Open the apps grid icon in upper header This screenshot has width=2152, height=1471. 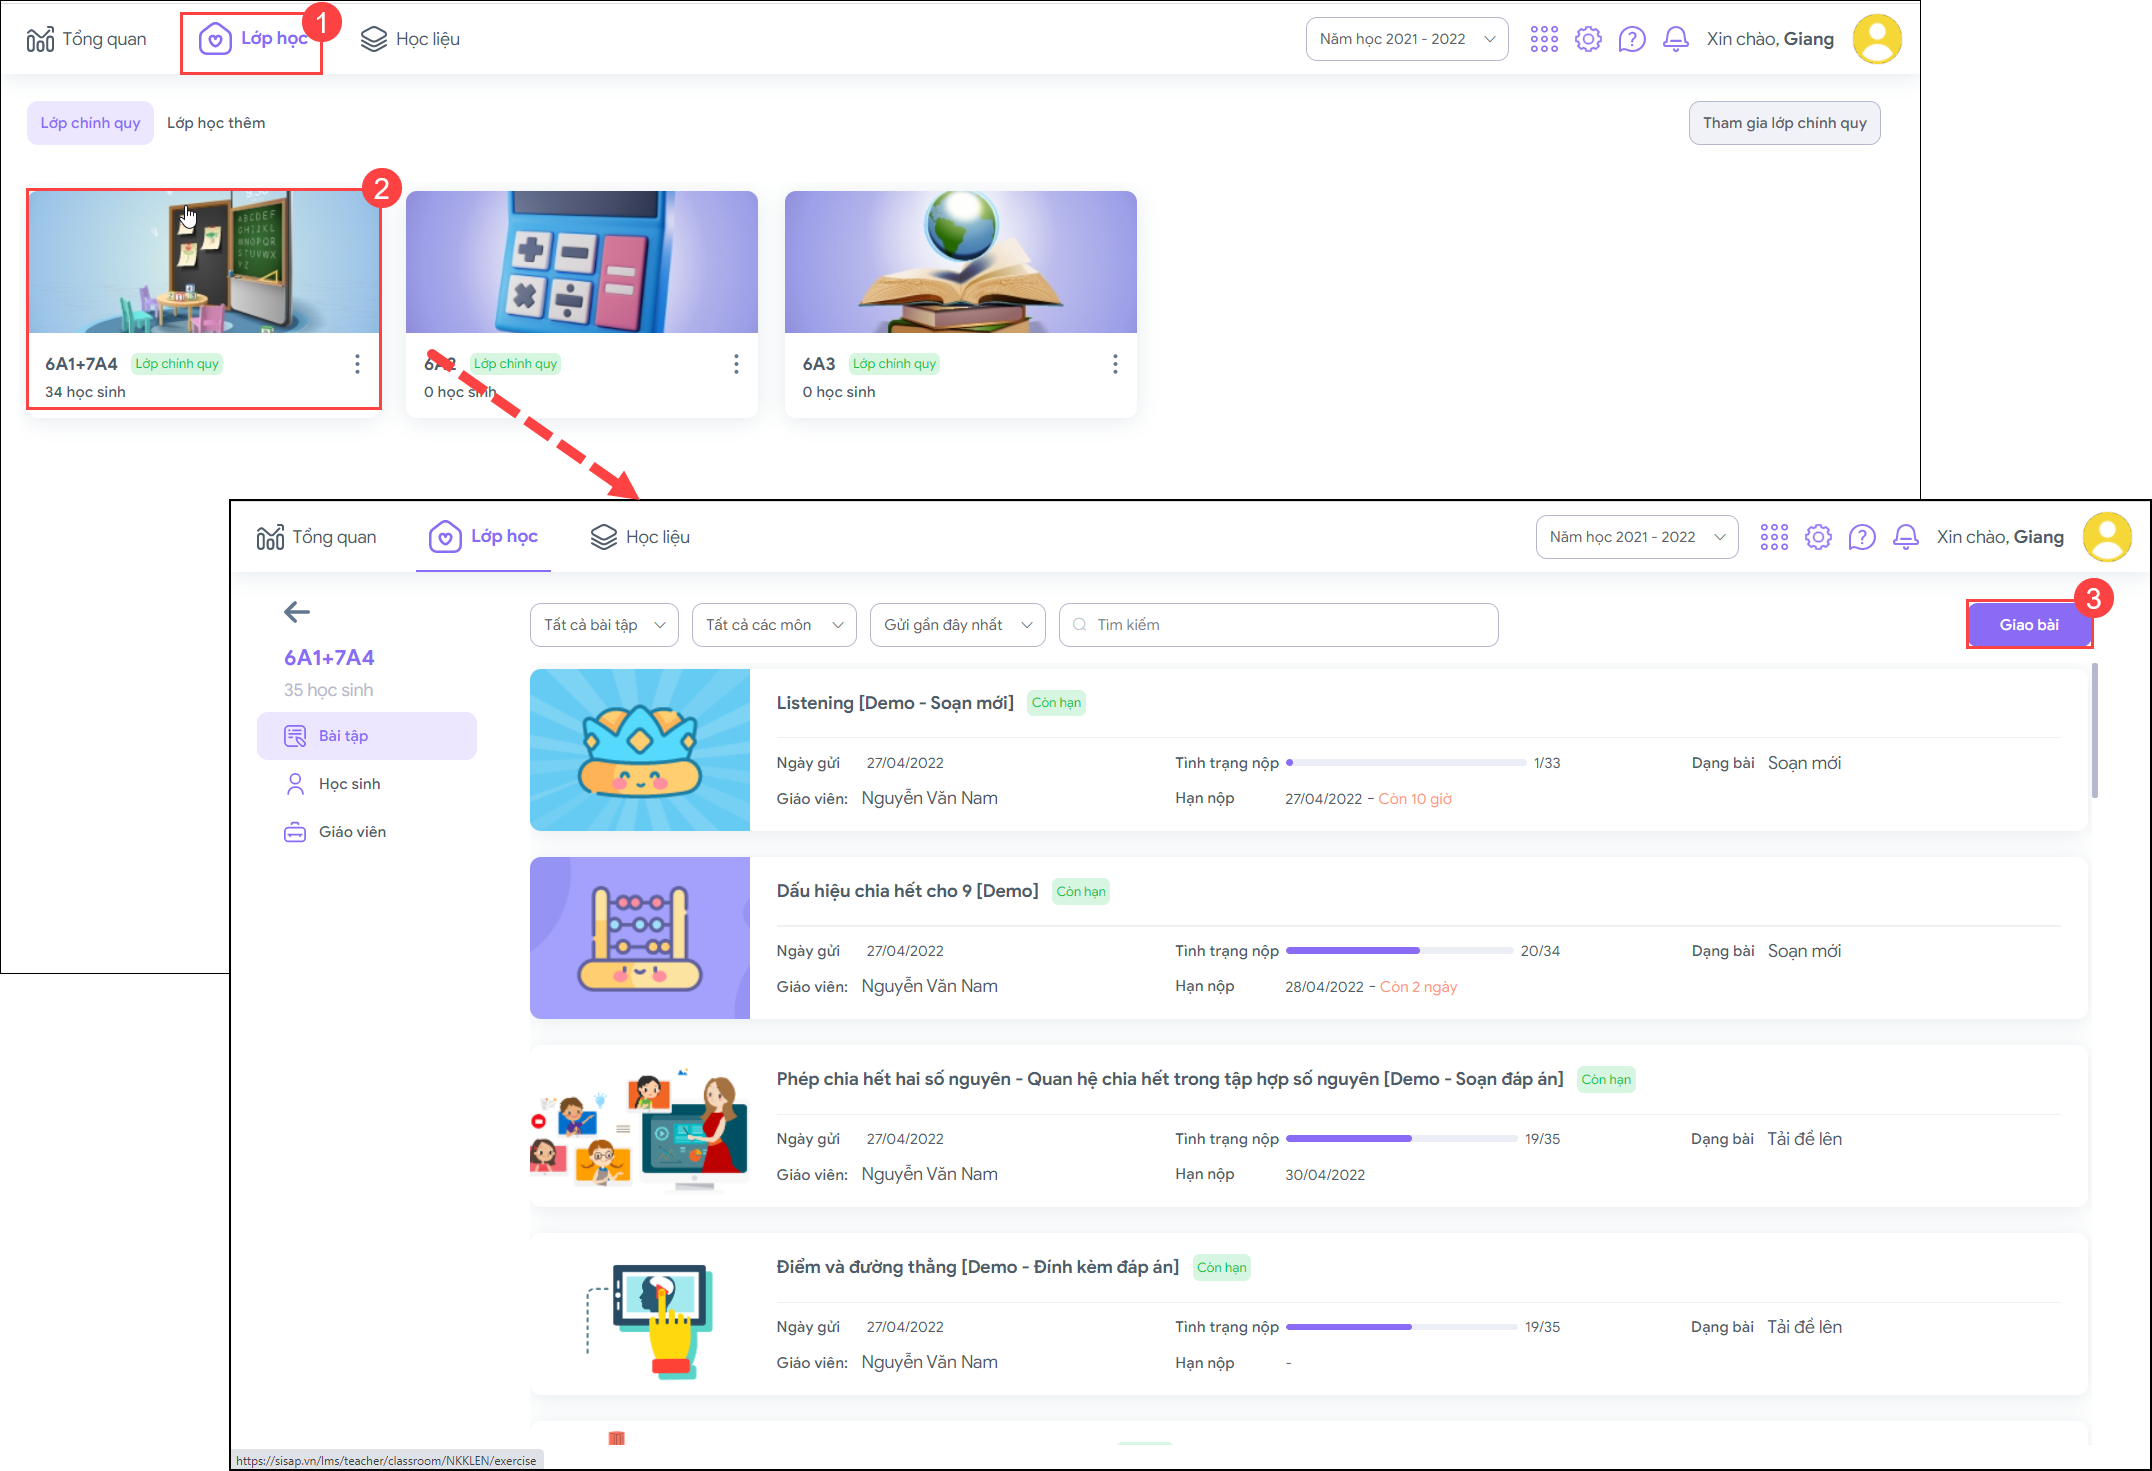pyautogui.click(x=1543, y=39)
